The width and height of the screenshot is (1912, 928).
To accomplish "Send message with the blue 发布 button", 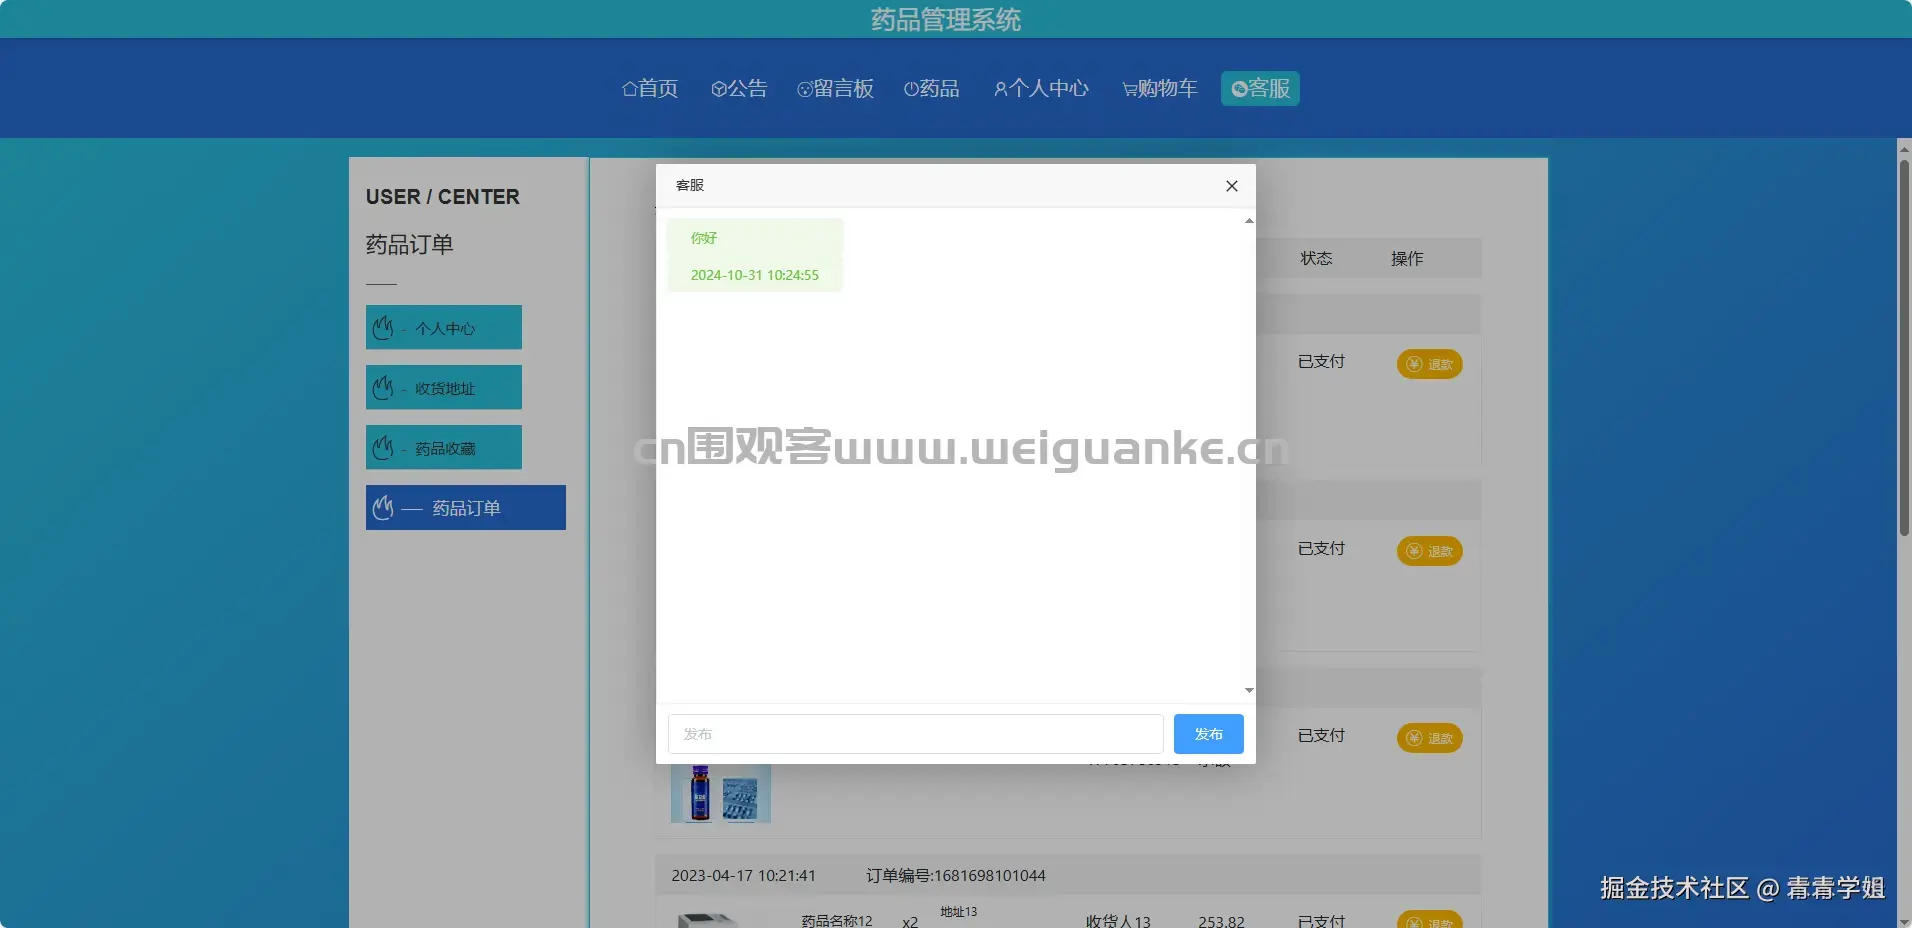I will (x=1209, y=734).
